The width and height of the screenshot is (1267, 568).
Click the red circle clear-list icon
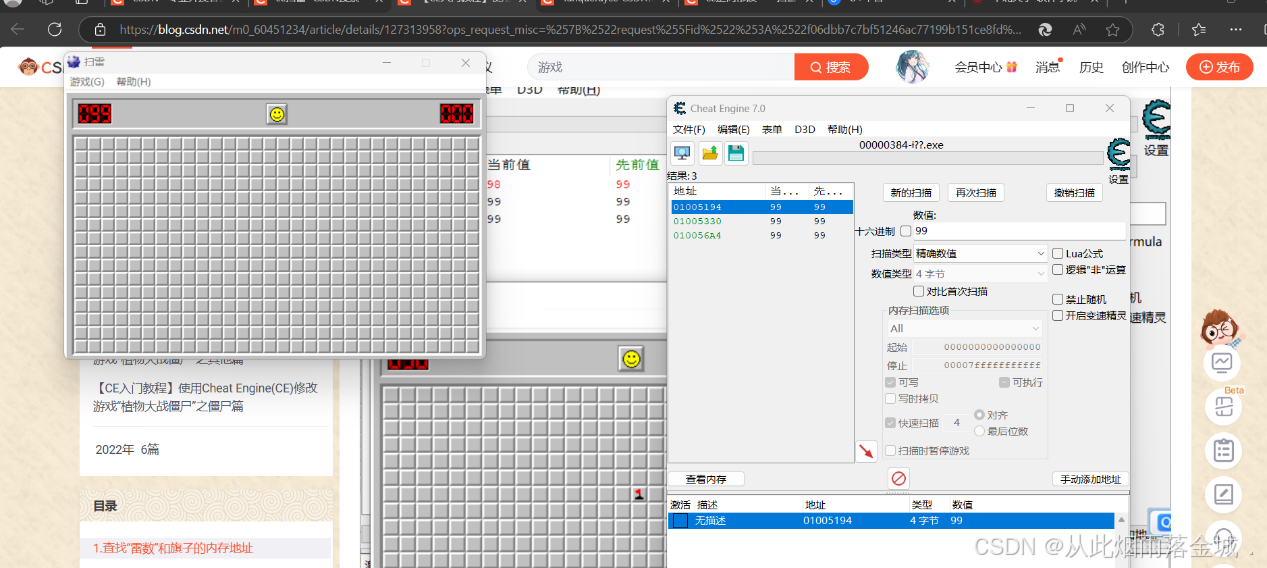tap(898, 479)
